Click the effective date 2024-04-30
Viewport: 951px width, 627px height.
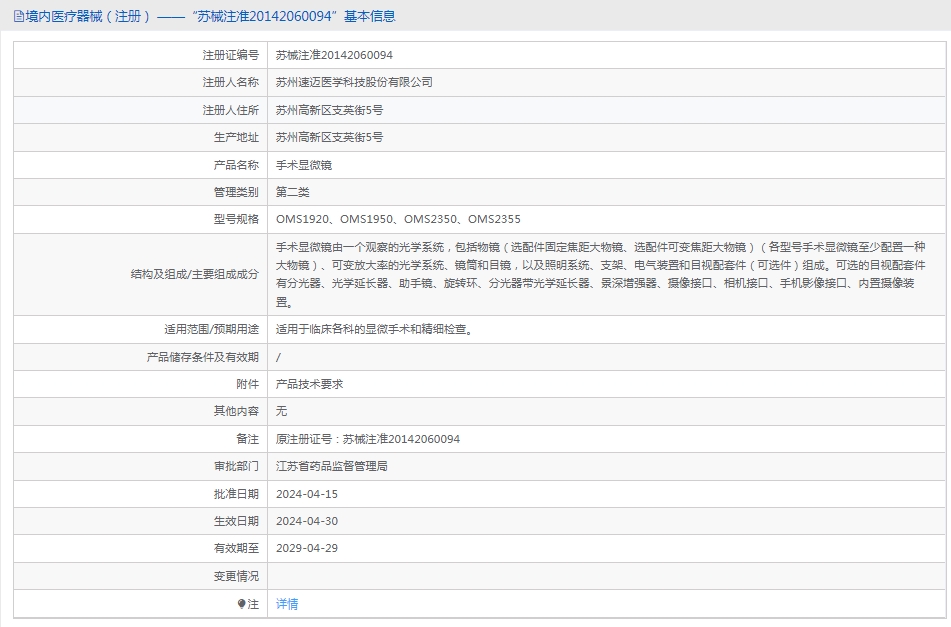307,521
